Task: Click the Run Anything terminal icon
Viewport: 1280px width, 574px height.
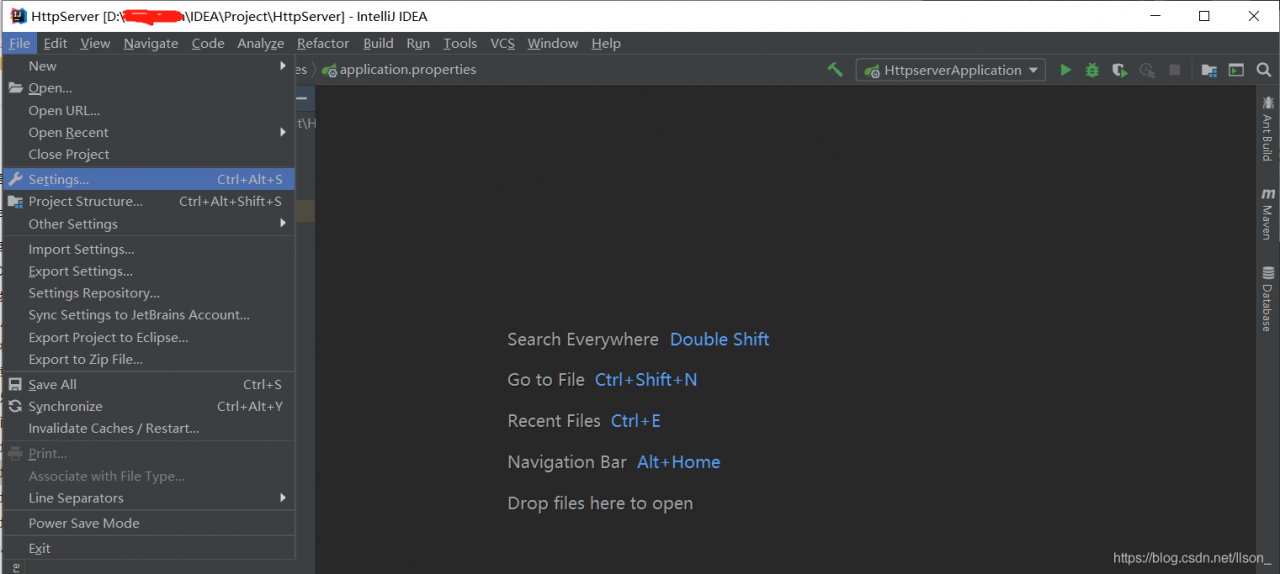Action: click(x=1237, y=70)
